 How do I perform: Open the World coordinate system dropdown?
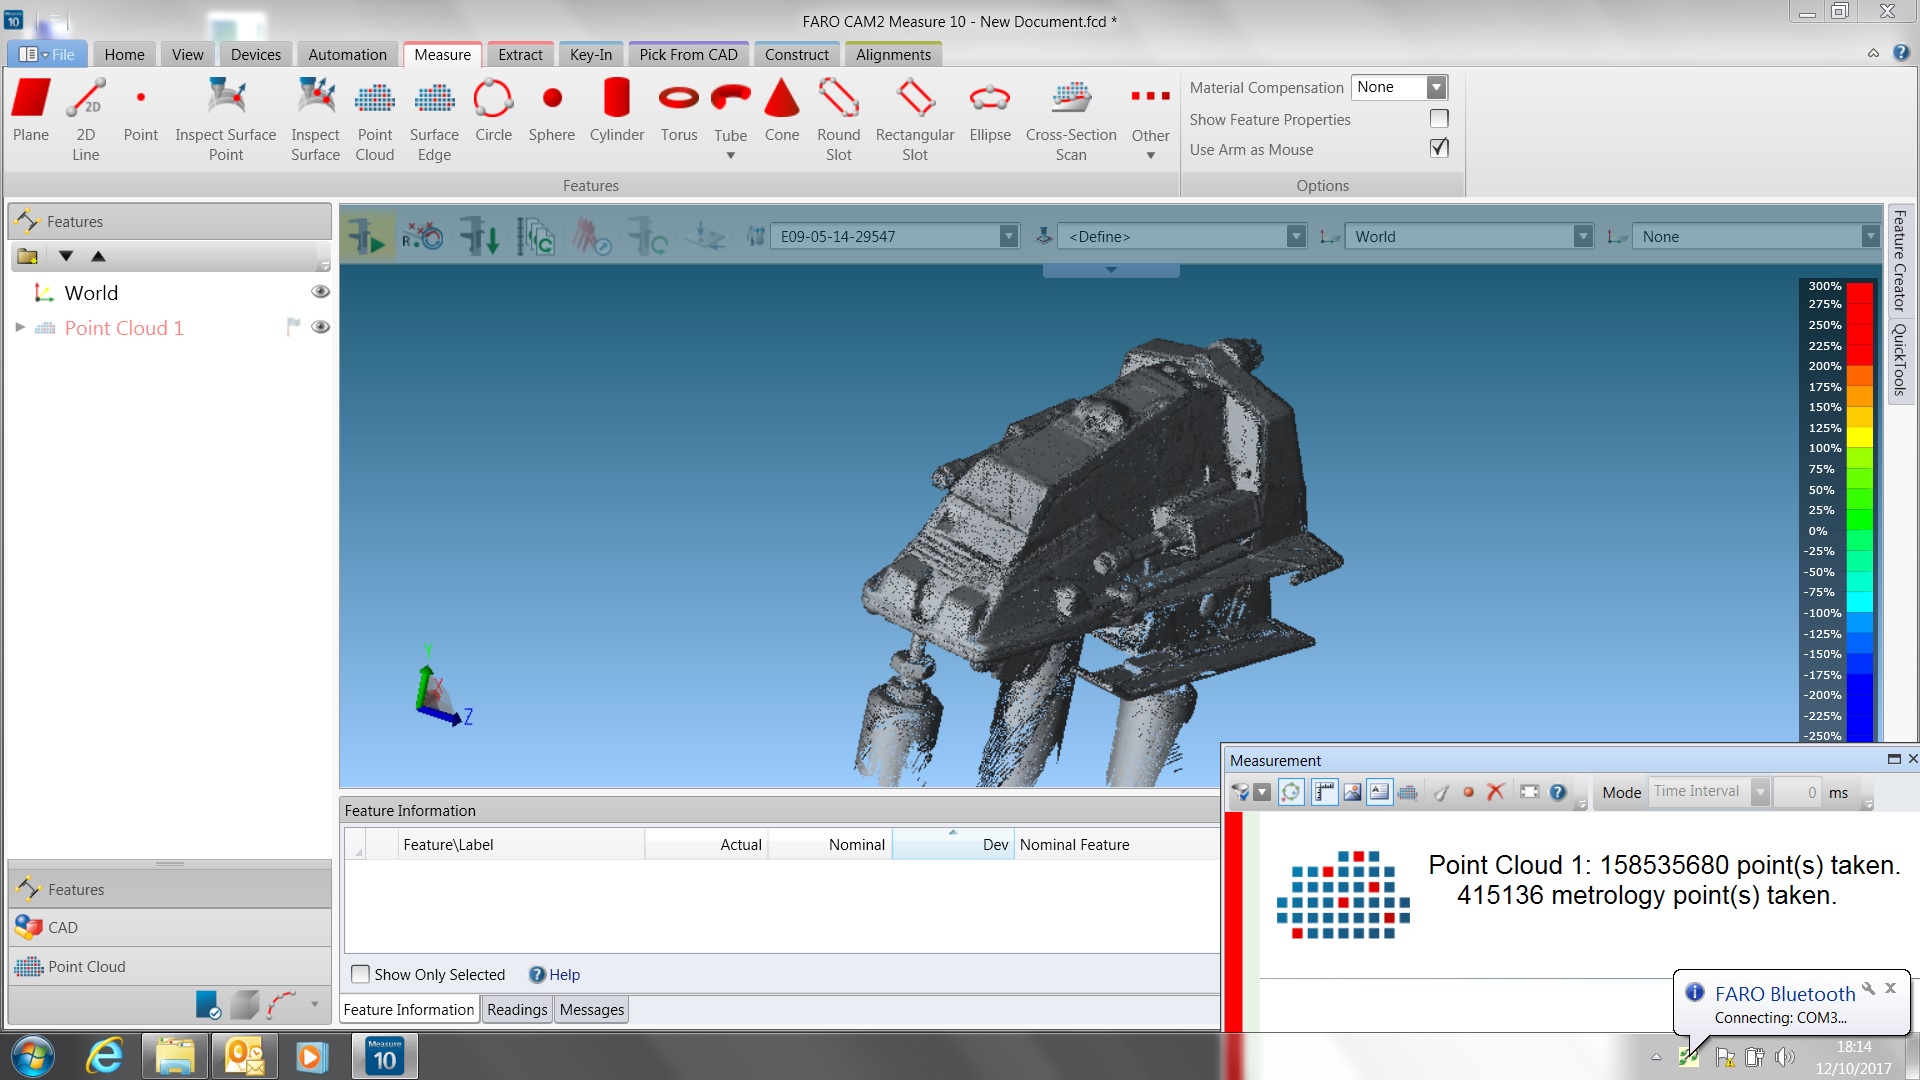click(1582, 237)
